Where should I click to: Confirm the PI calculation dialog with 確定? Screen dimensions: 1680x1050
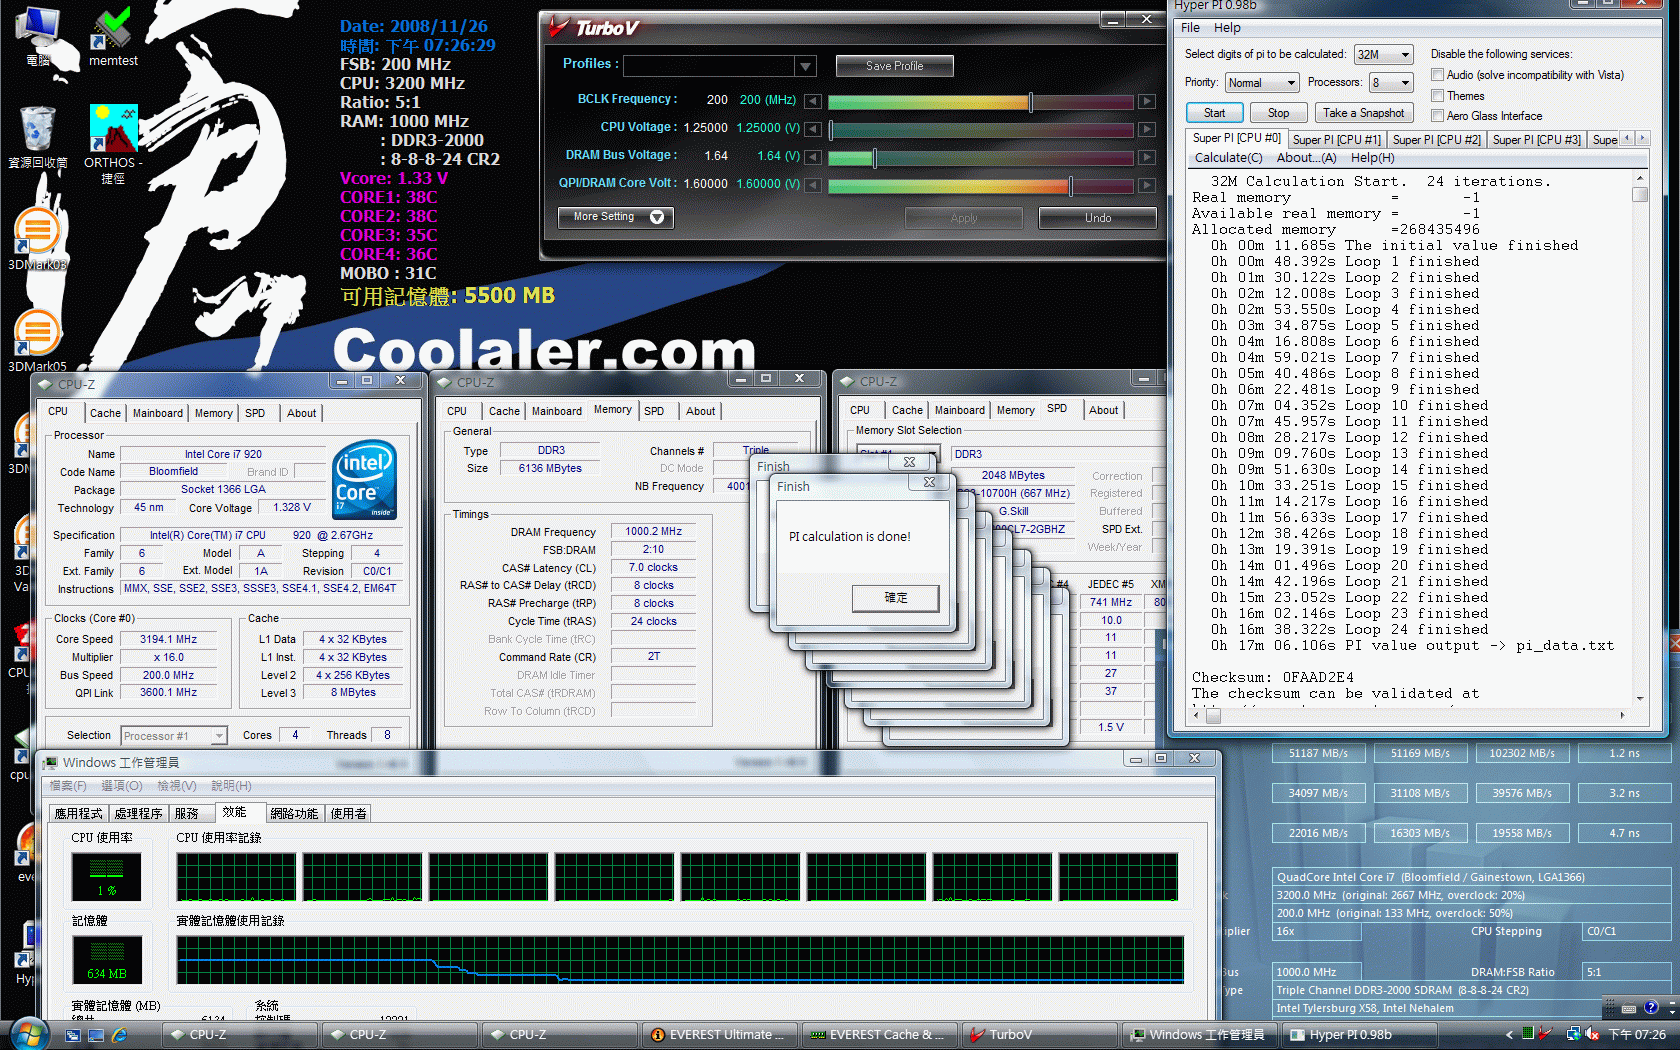[x=896, y=598]
